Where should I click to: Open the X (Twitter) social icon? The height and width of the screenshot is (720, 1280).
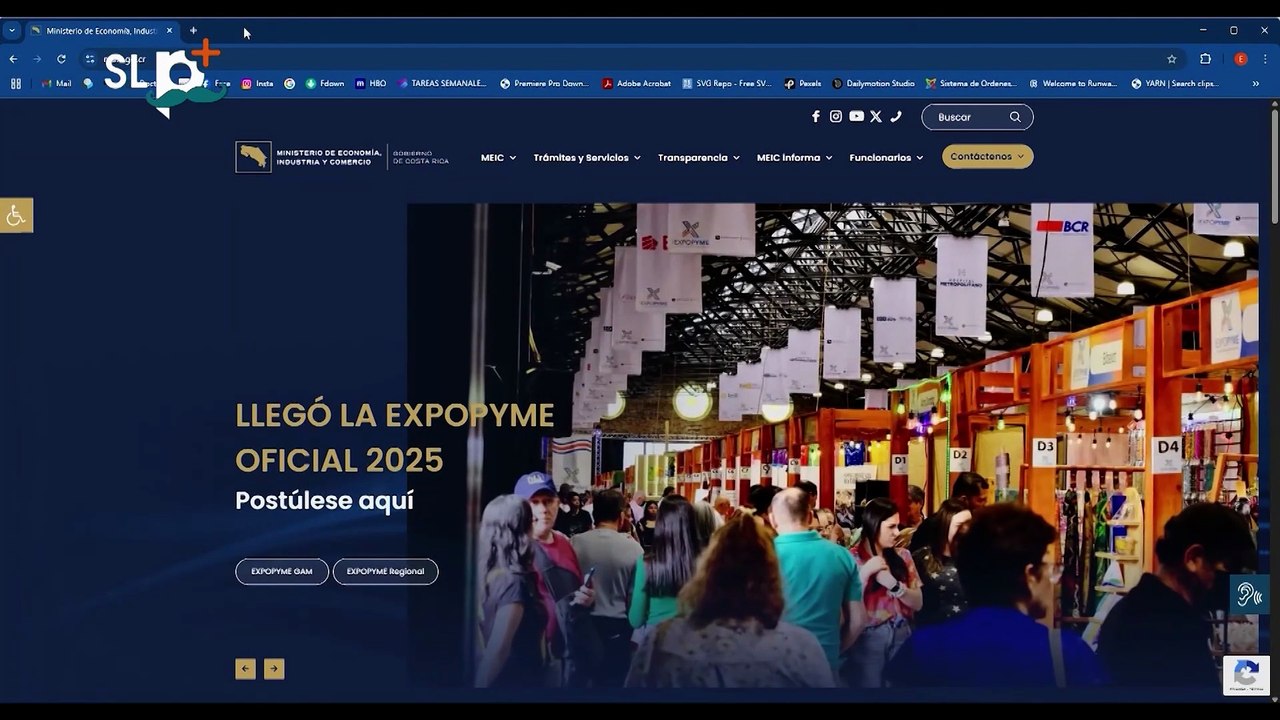coord(876,117)
